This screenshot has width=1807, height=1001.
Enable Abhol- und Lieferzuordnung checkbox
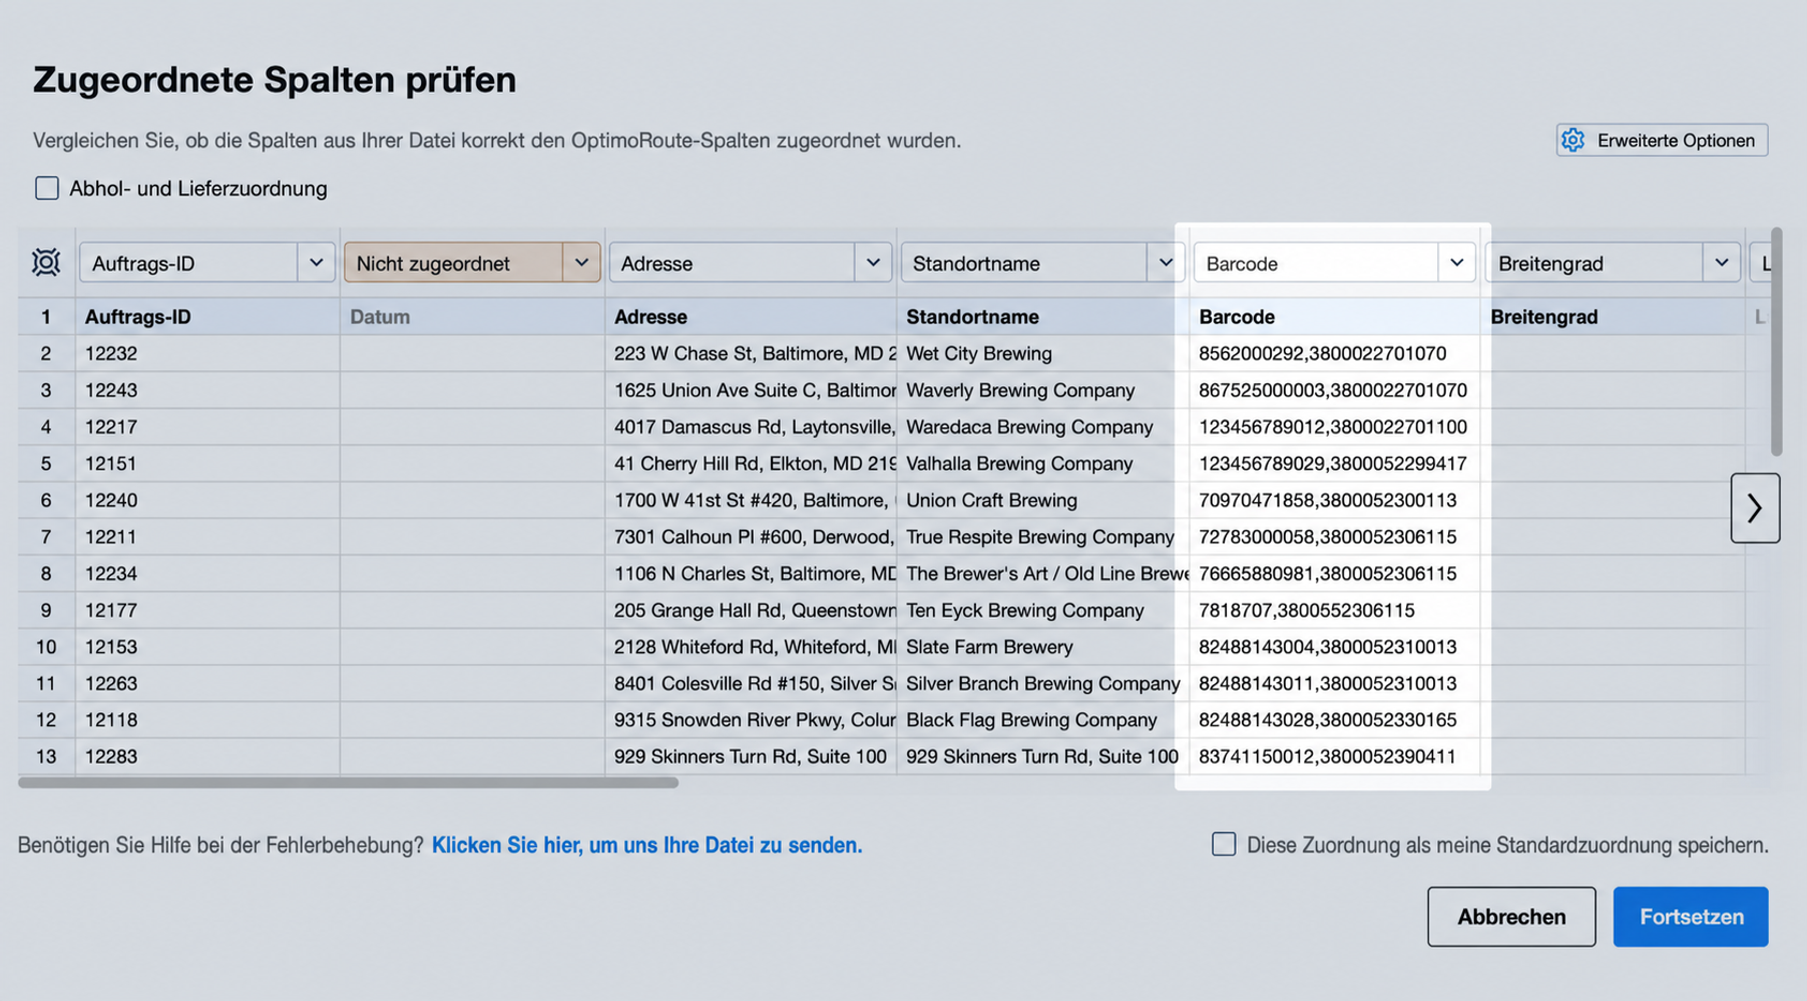point(47,188)
